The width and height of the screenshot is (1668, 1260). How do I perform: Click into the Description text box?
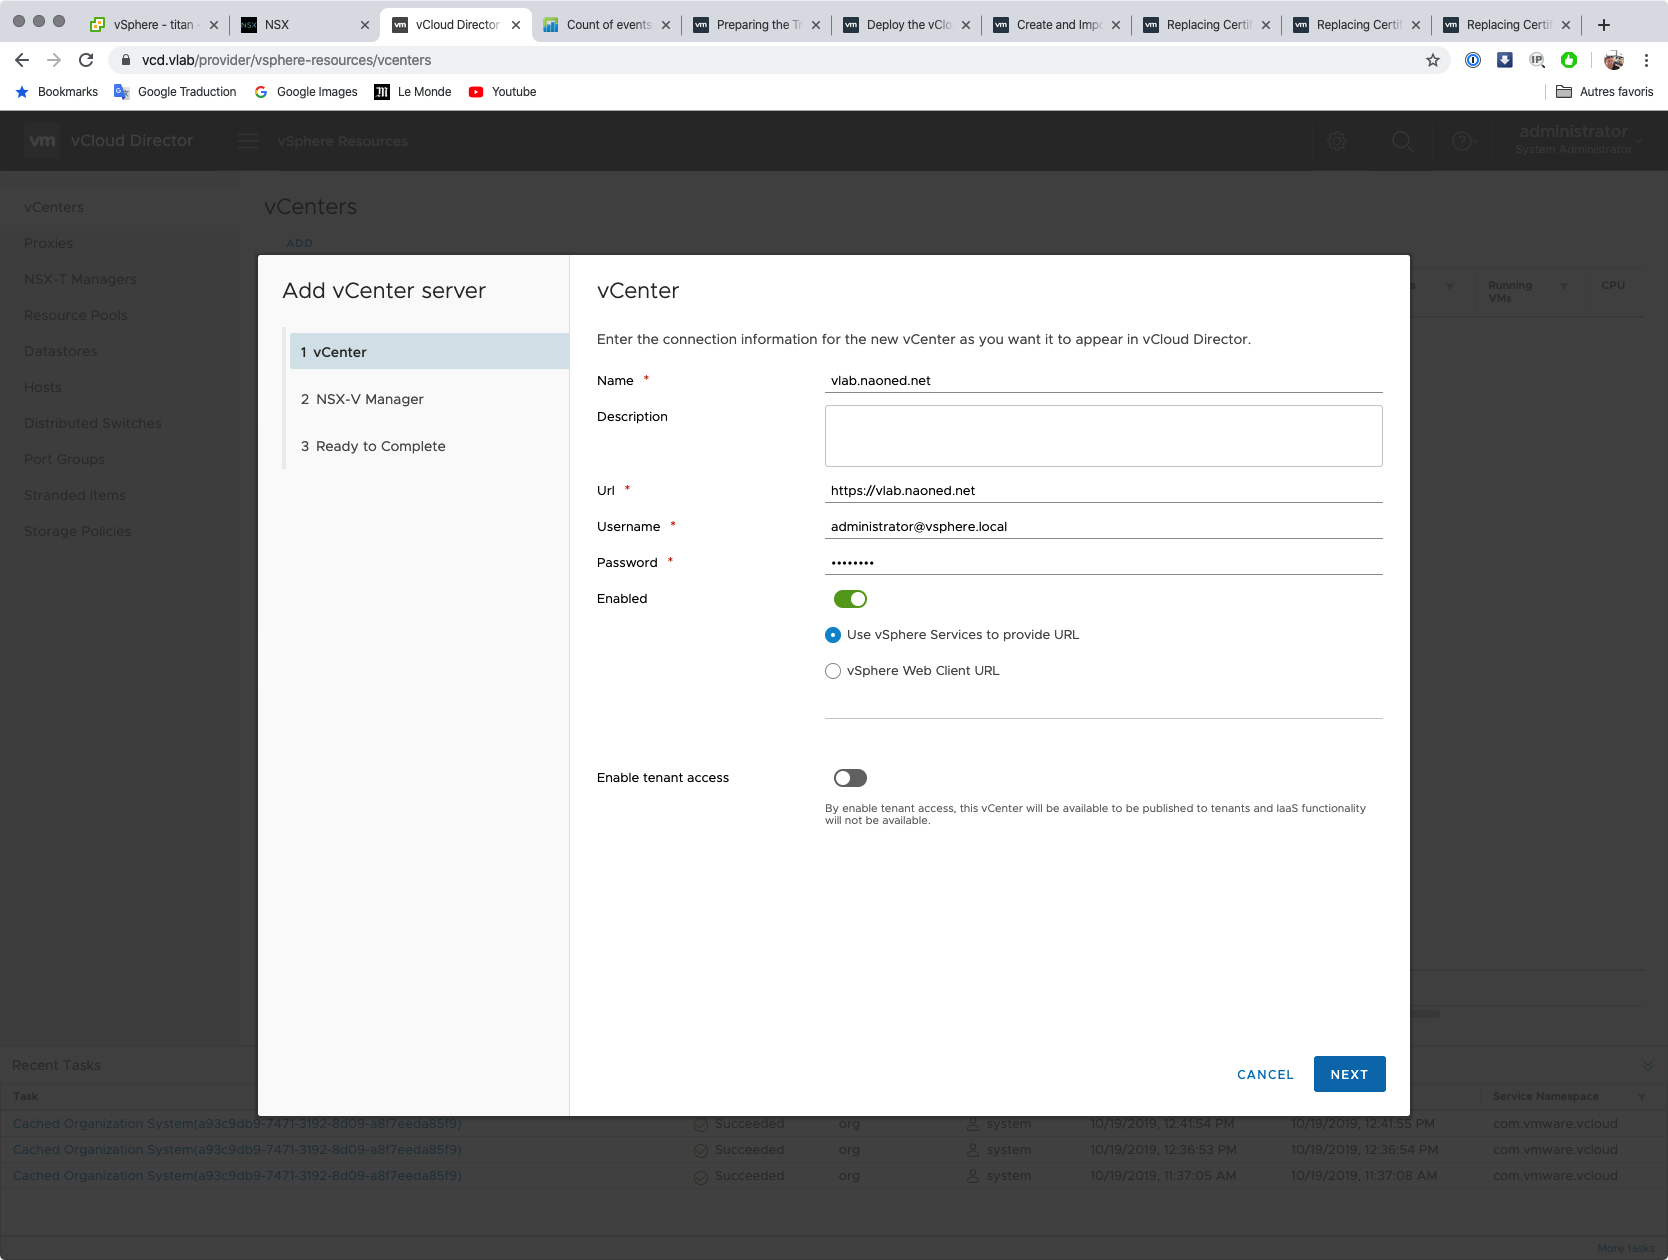pyautogui.click(x=1103, y=436)
